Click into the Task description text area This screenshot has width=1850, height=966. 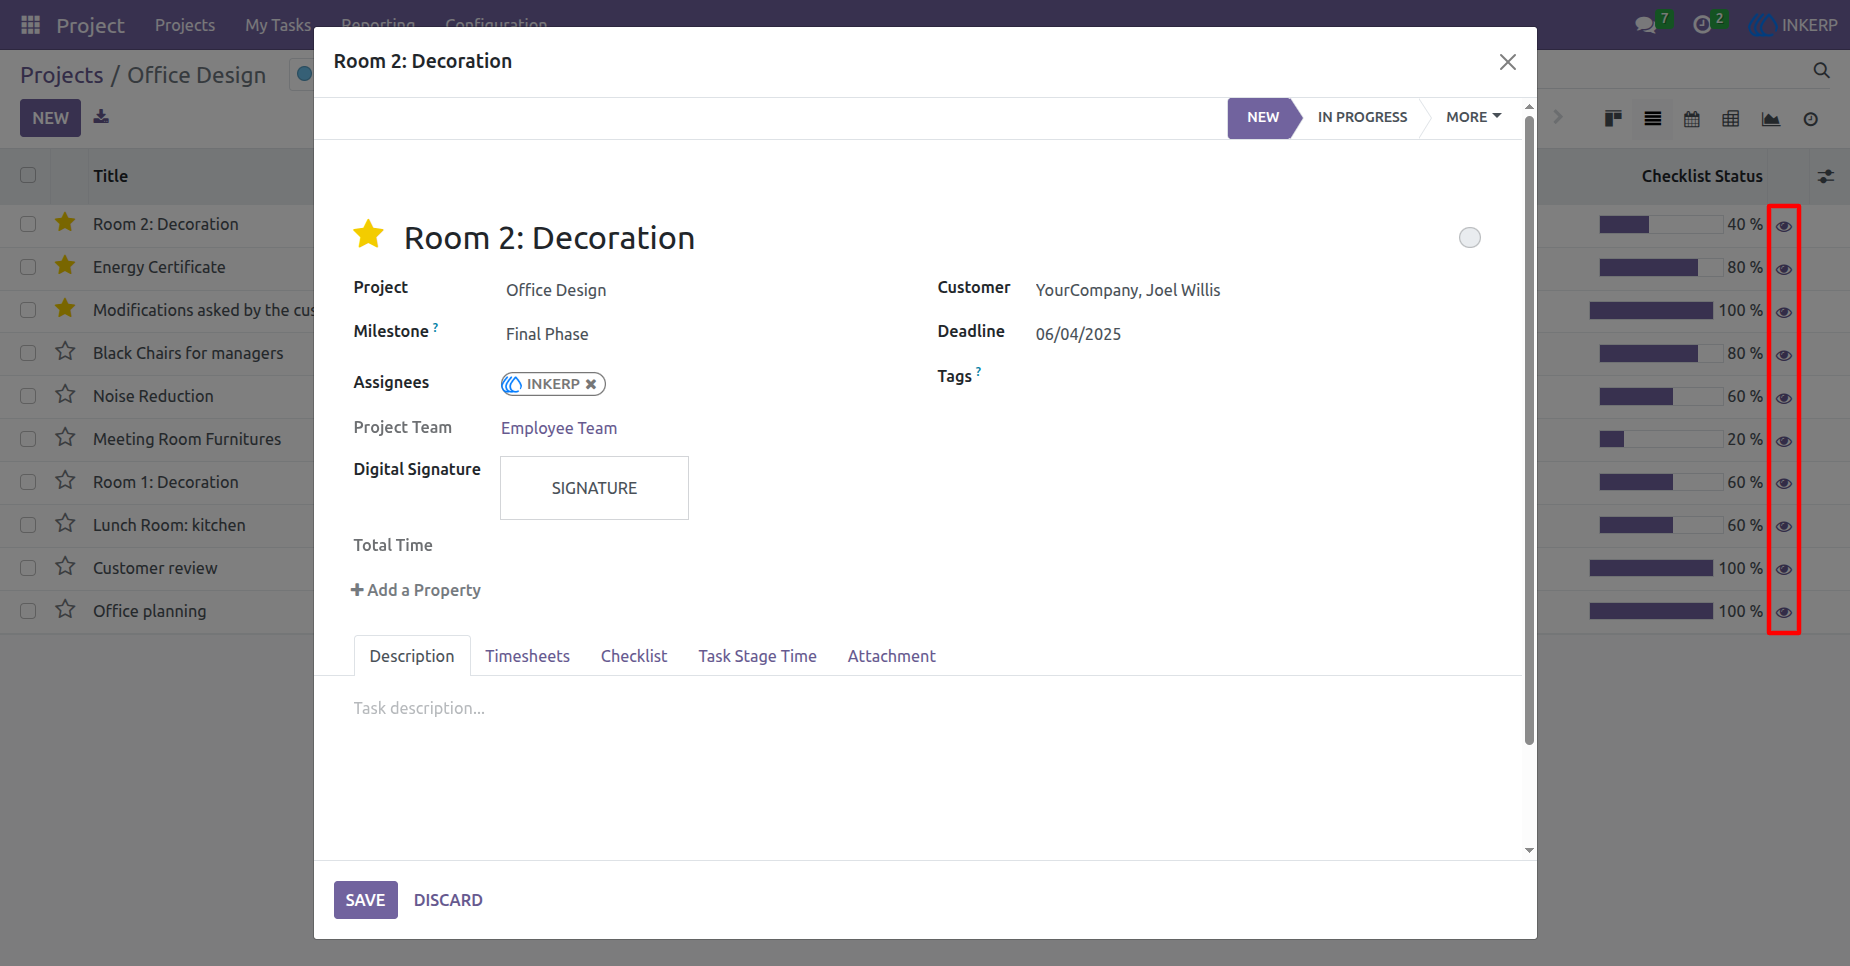pos(918,708)
